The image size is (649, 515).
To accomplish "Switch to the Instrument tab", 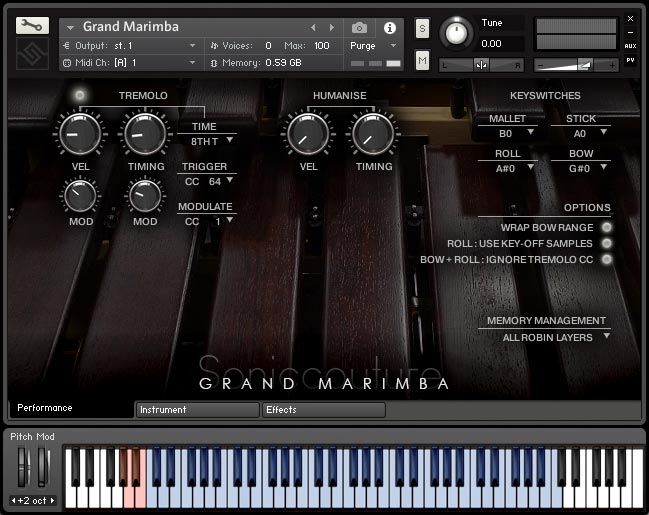I will point(198,410).
